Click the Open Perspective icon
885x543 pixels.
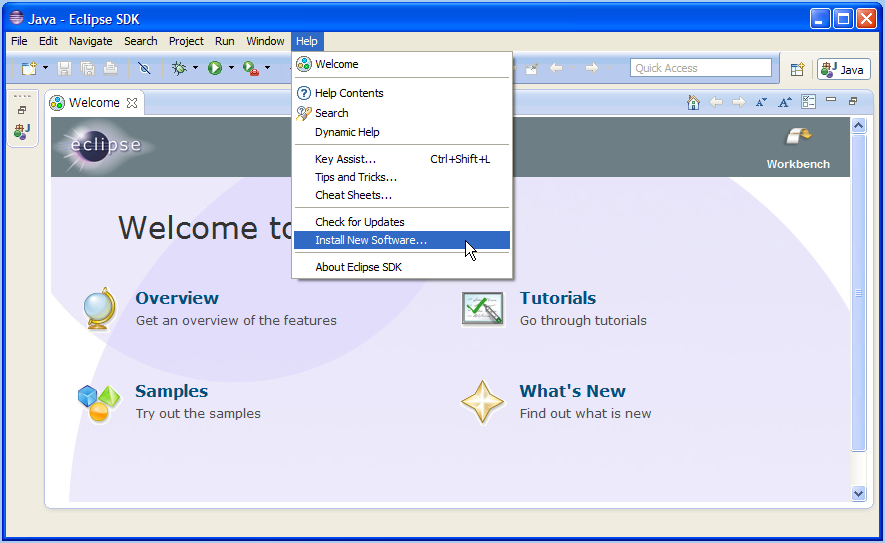(797, 69)
